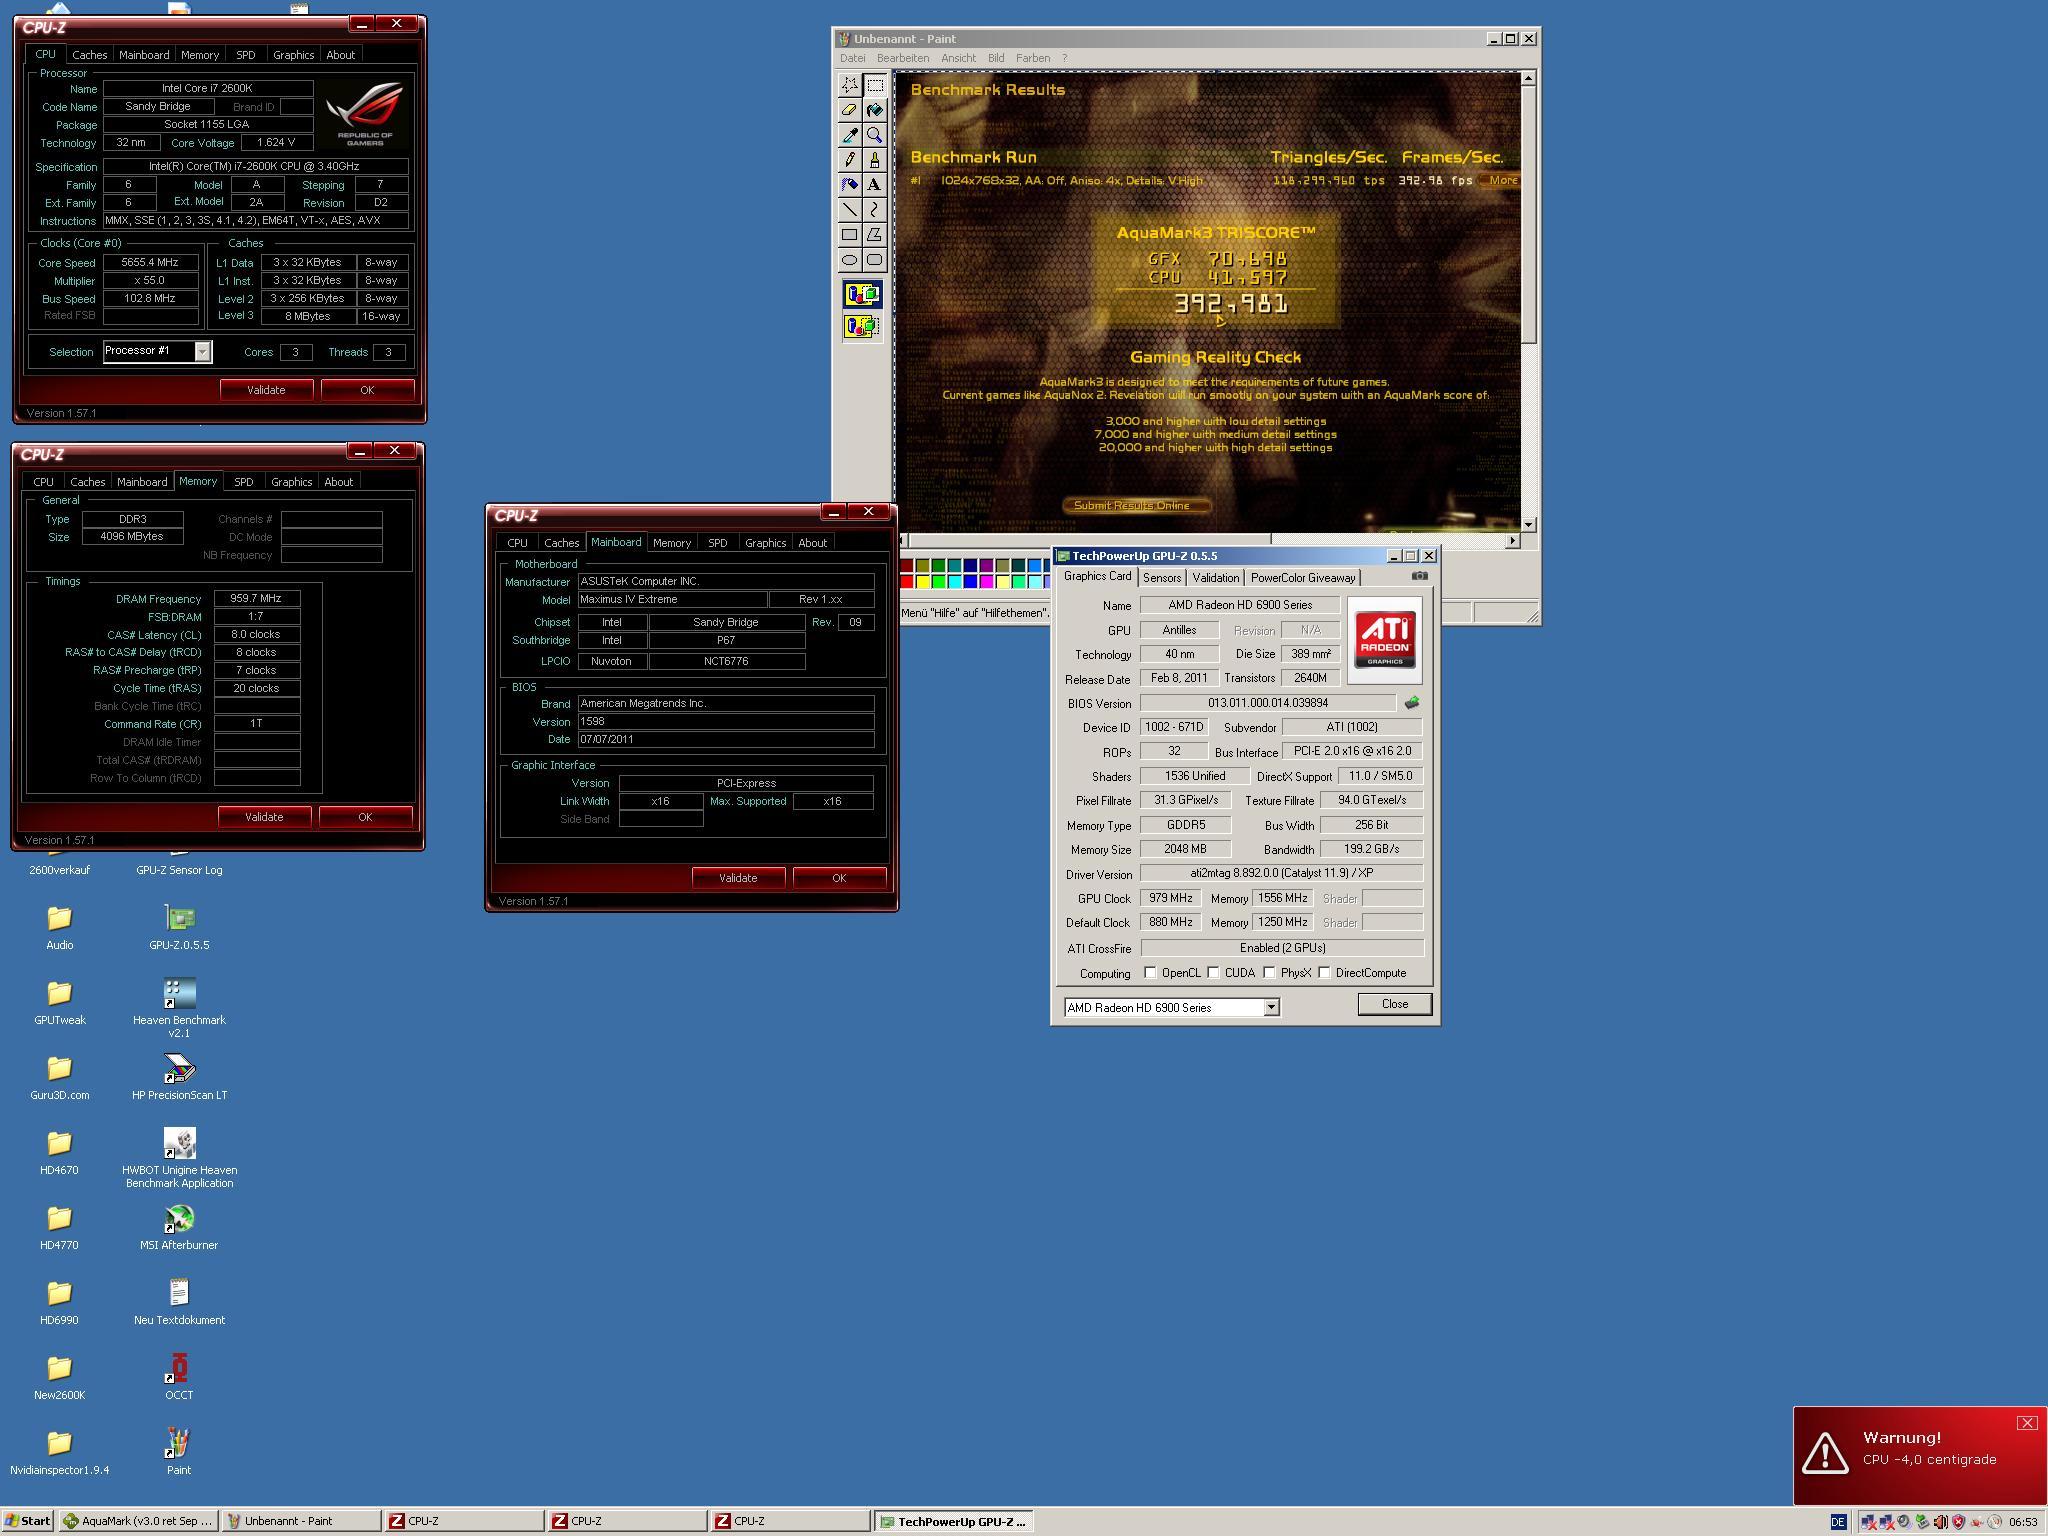Click the Close button in GPU-Z
This screenshot has width=2048, height=1536.
pyautogui.click(x=1394, y=1004)
